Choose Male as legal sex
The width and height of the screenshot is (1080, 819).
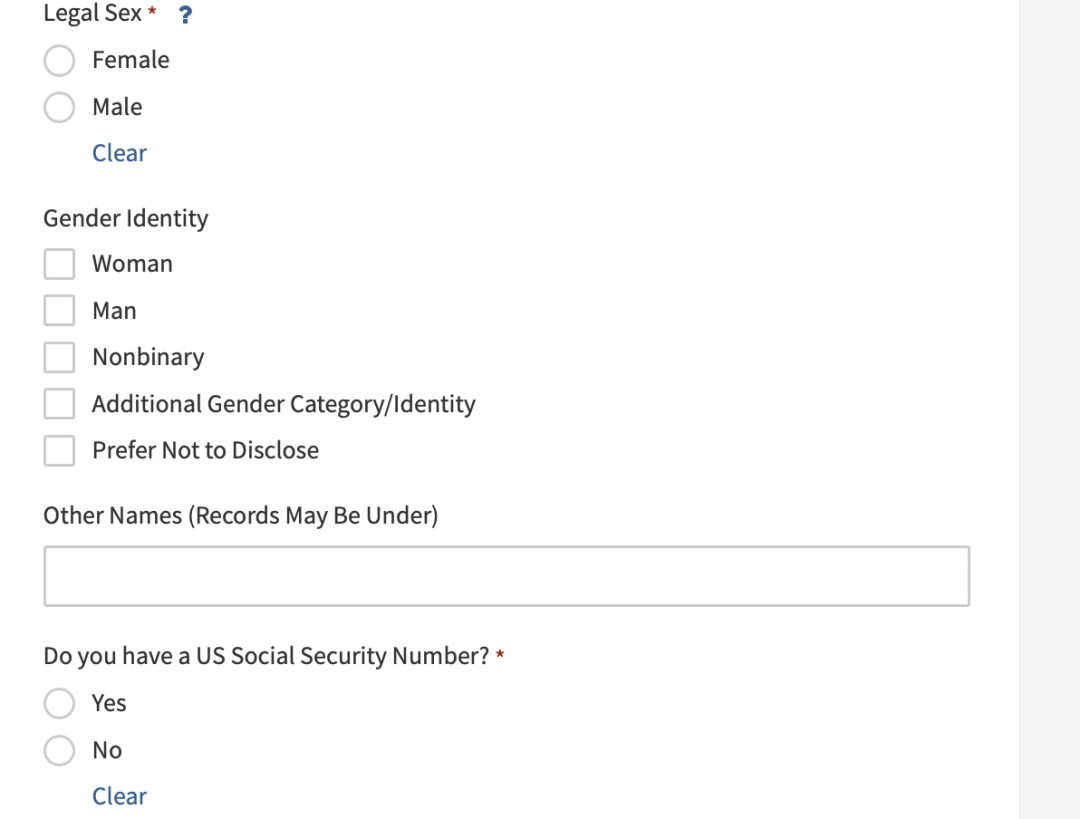(59, 107)
